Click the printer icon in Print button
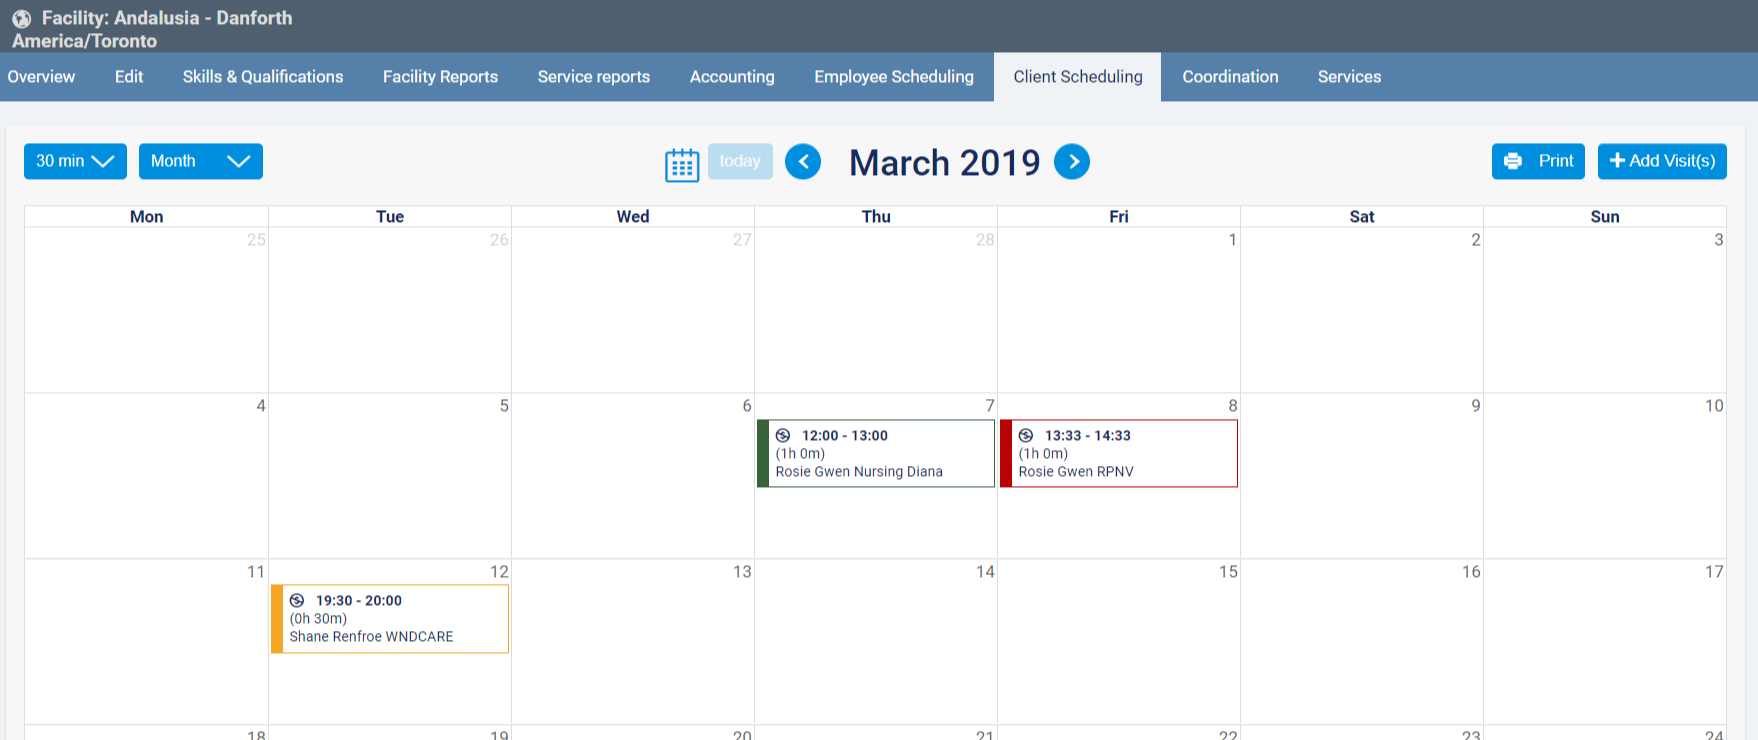Image resolution: width=1758 pixels, height=740 pixels. (1513, 161)
